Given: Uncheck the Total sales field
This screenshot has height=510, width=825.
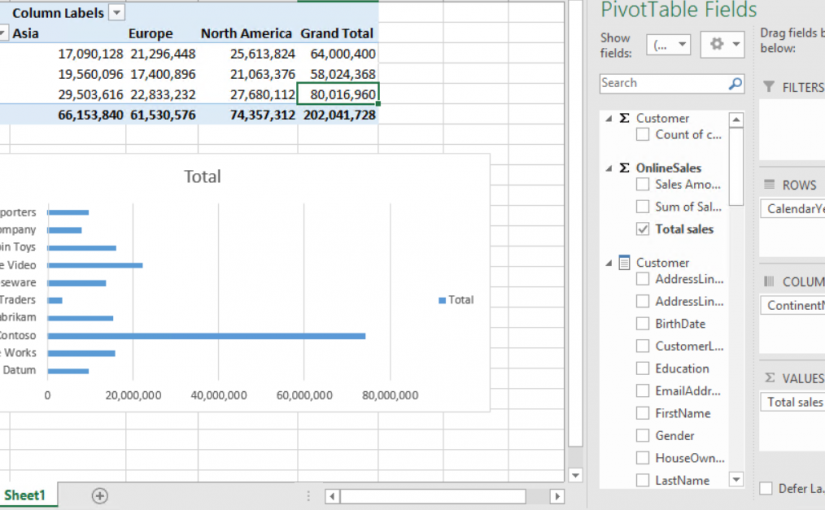Looking at the screenshot, I should 642,229.
